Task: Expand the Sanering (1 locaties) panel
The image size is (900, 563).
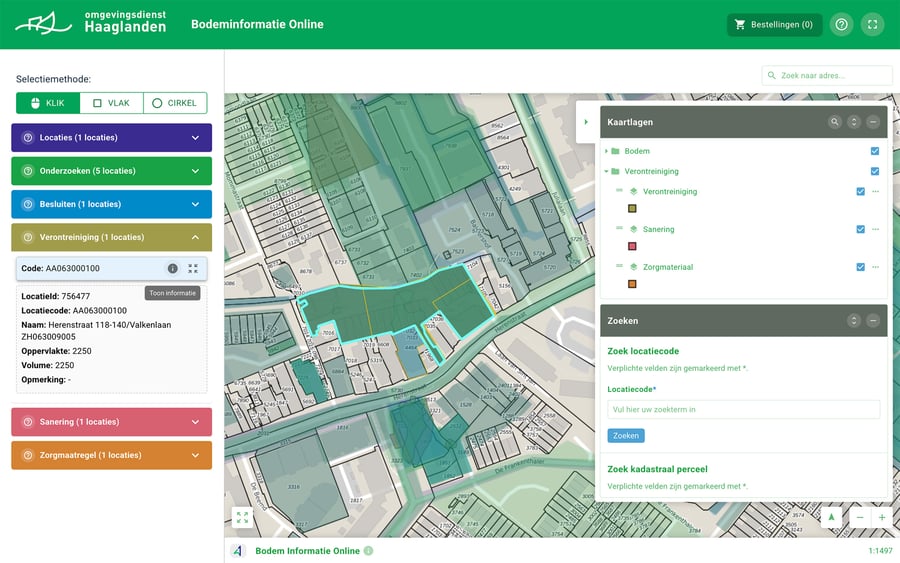Action: click(111, 422)
